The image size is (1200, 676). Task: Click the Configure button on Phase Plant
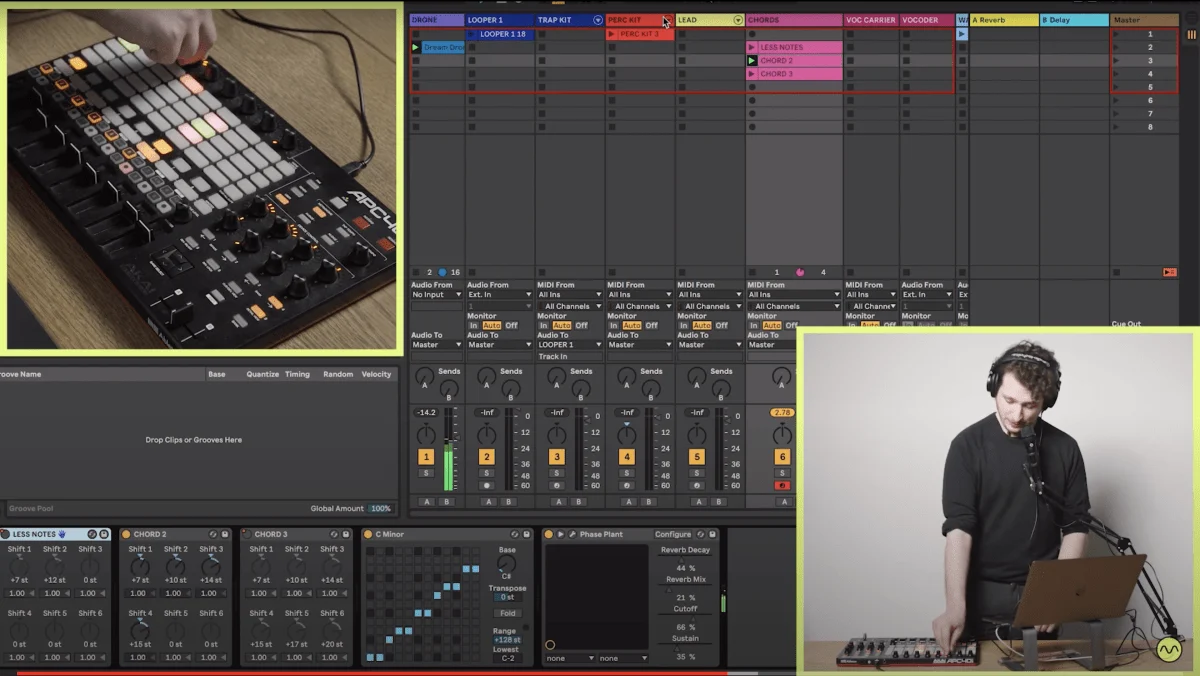click(673, 534)
